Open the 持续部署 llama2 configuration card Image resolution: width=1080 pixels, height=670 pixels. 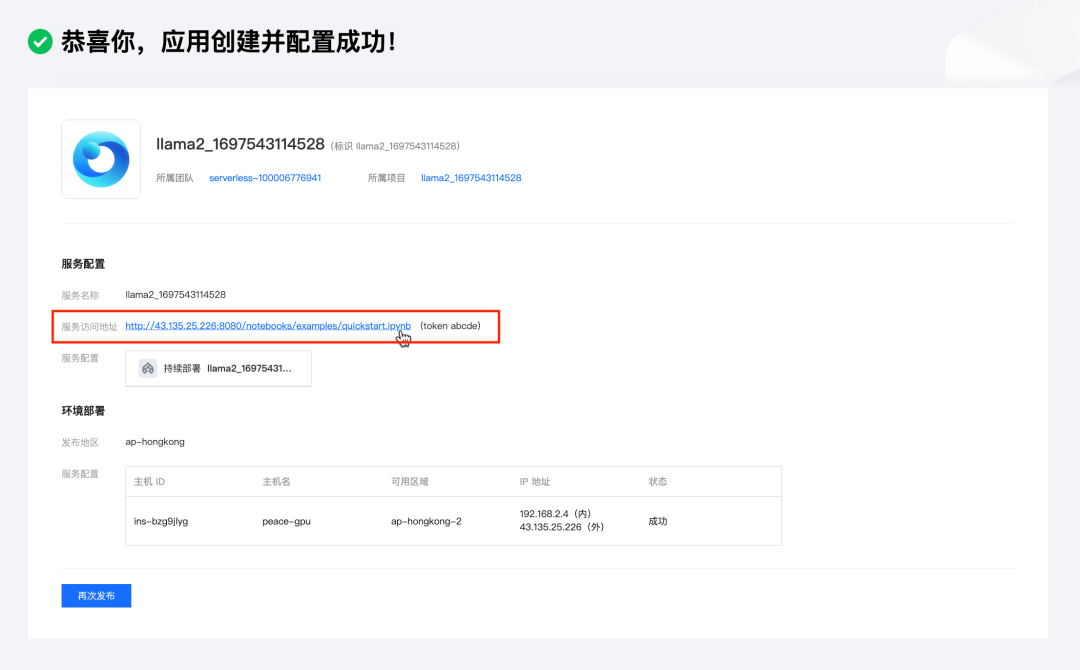click(x=218, y=368)
